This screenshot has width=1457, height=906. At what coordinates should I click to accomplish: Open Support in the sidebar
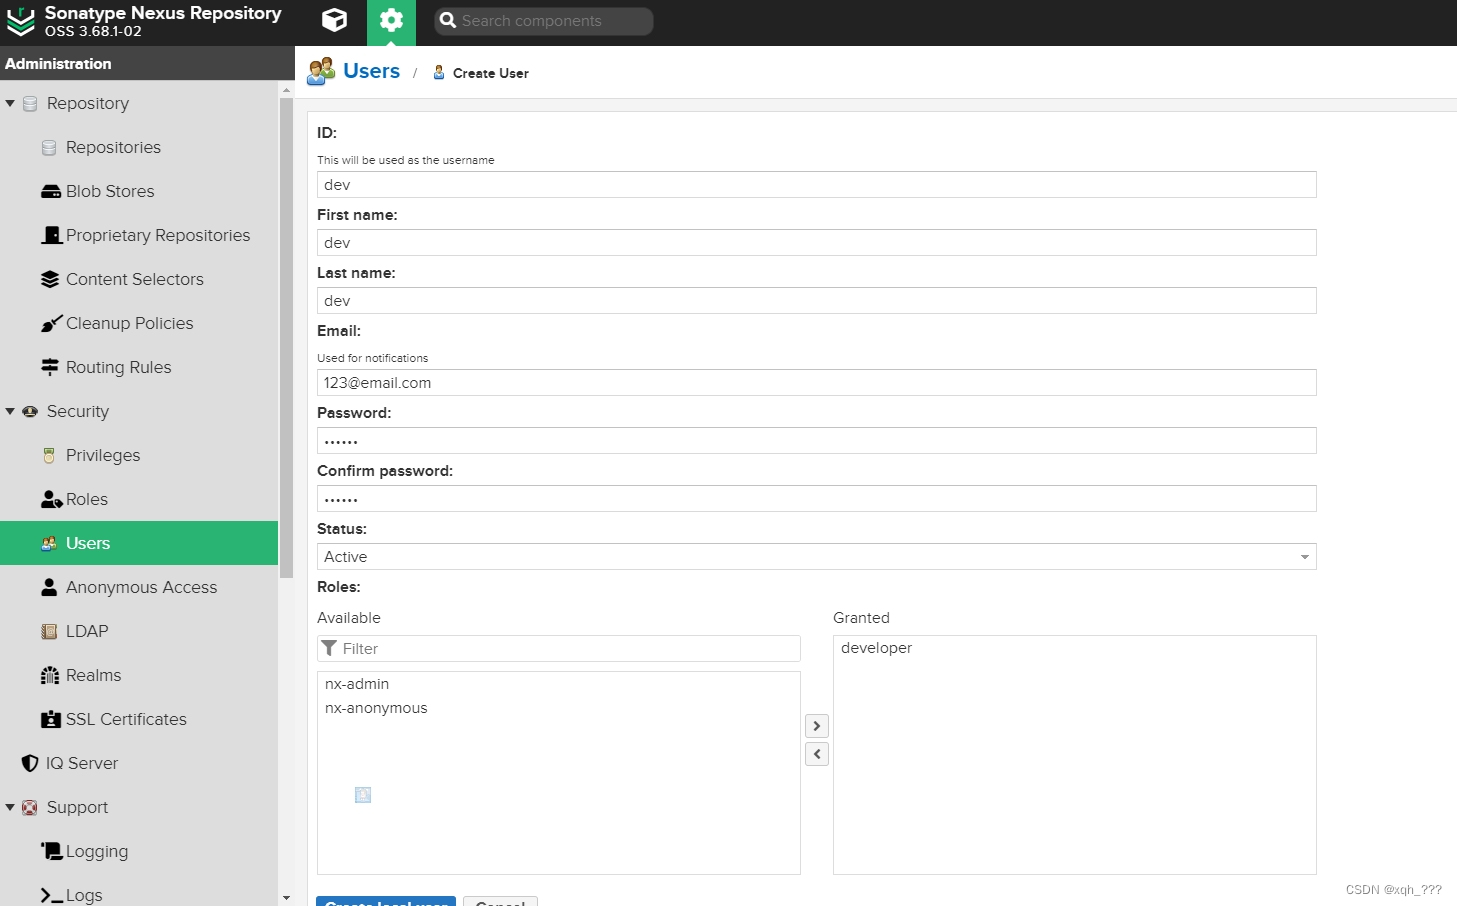pyautogui.click(x=77, y=807)
